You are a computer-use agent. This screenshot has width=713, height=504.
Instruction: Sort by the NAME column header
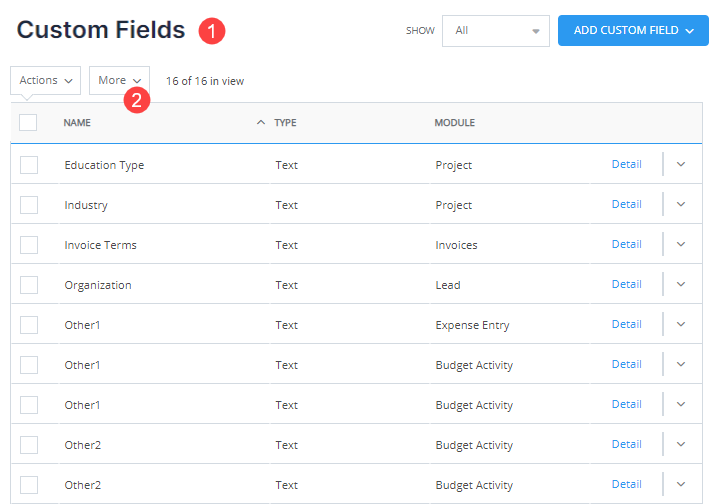point(77,123)
